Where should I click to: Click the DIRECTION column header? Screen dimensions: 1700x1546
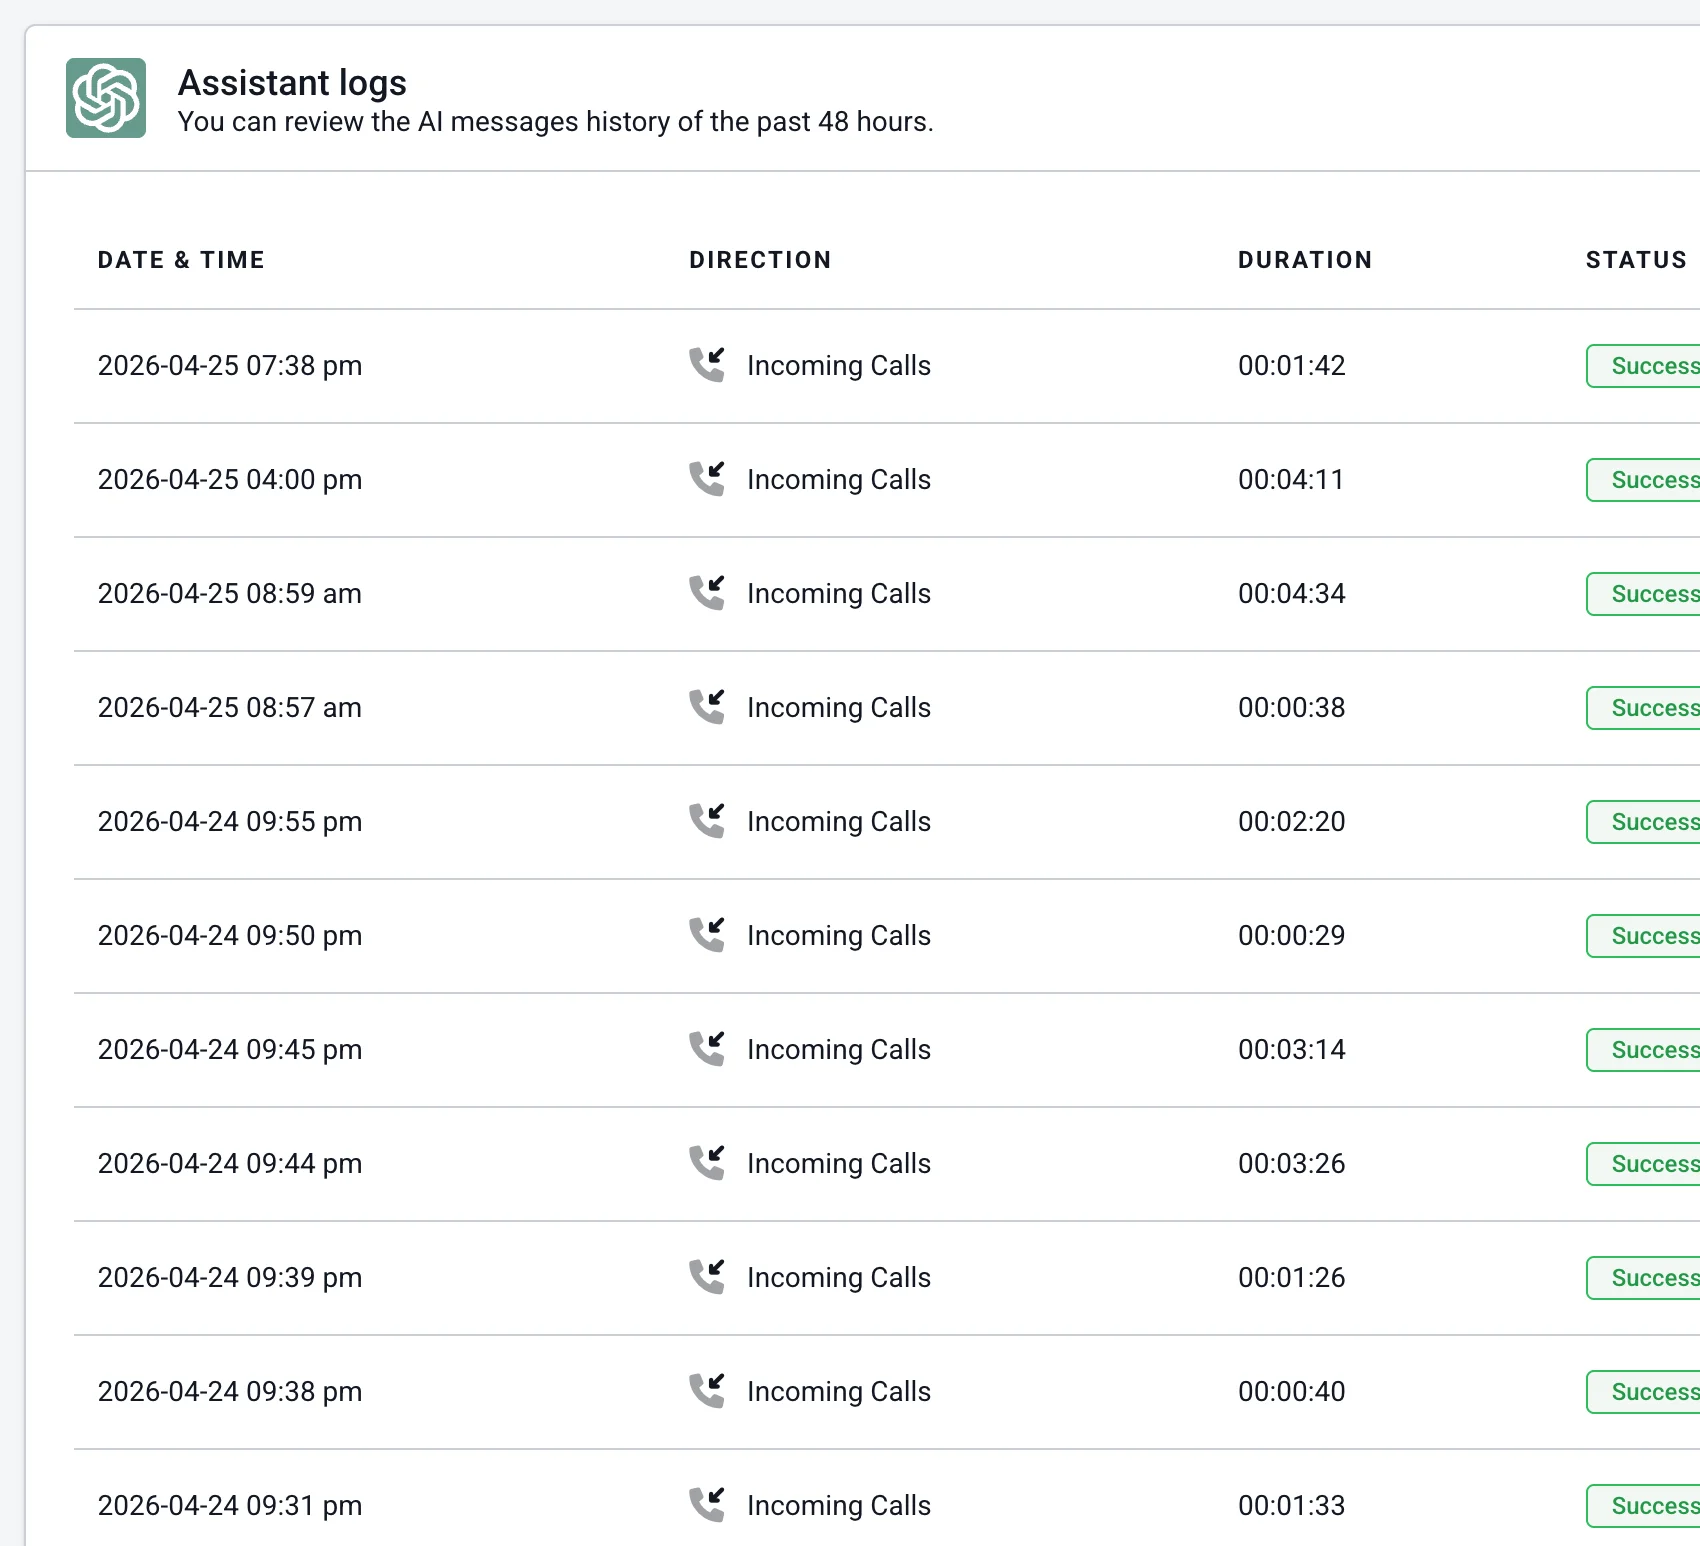coord(760,260)
